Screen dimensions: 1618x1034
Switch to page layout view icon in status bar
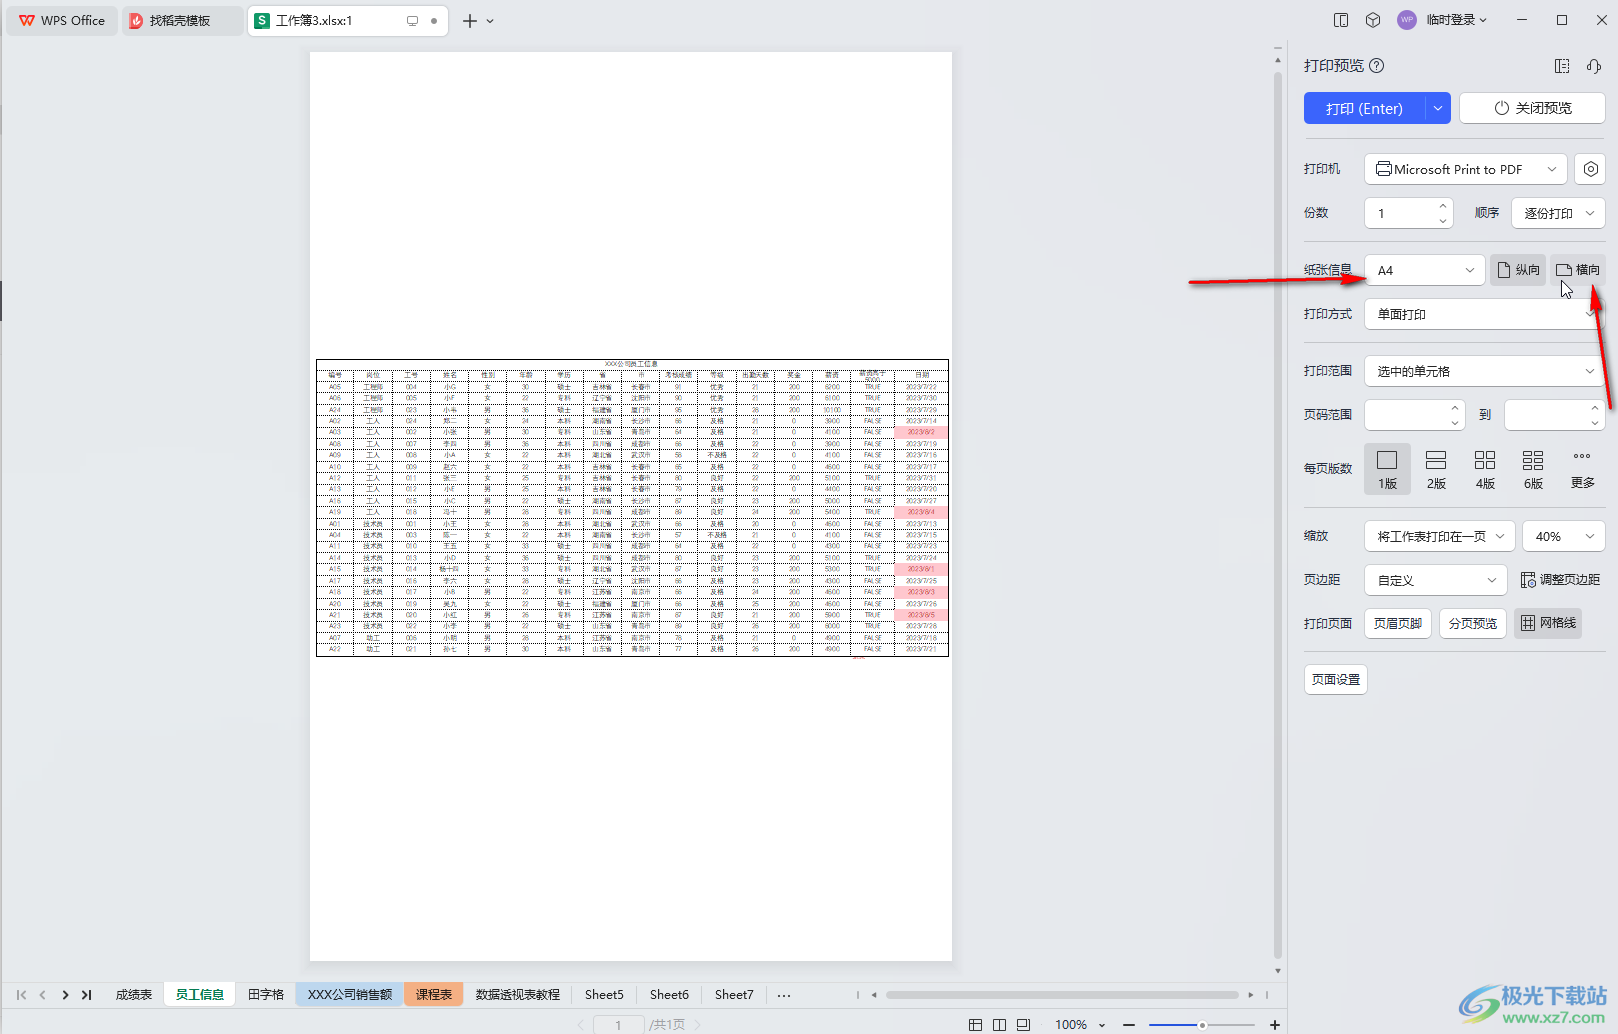[999, 1025]
